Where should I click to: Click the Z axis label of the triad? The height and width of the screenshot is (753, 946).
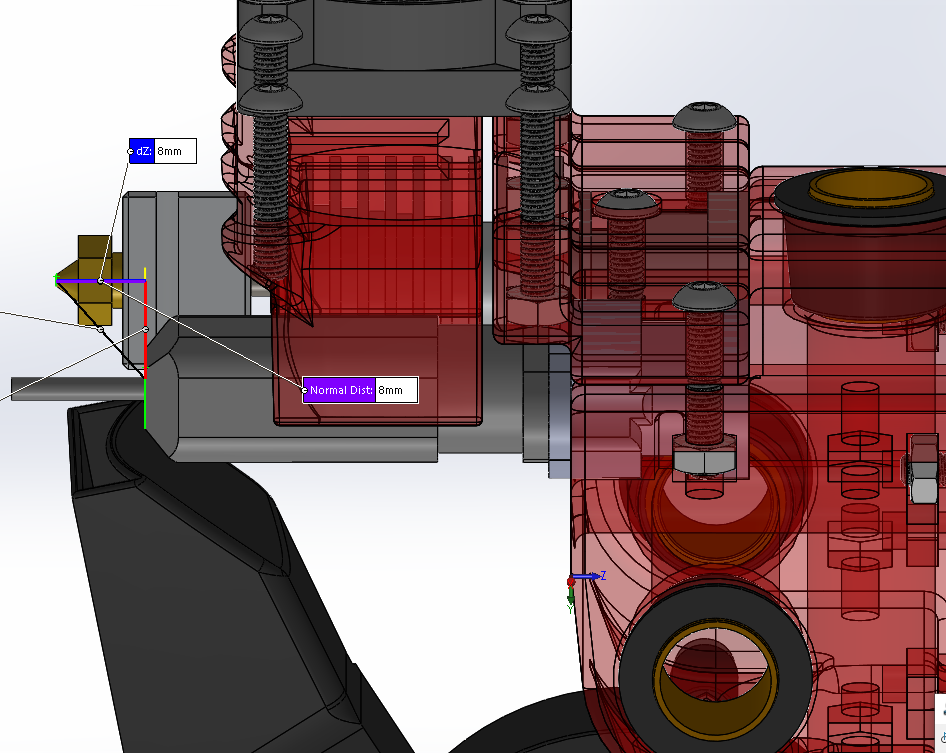tap(603, 576)
